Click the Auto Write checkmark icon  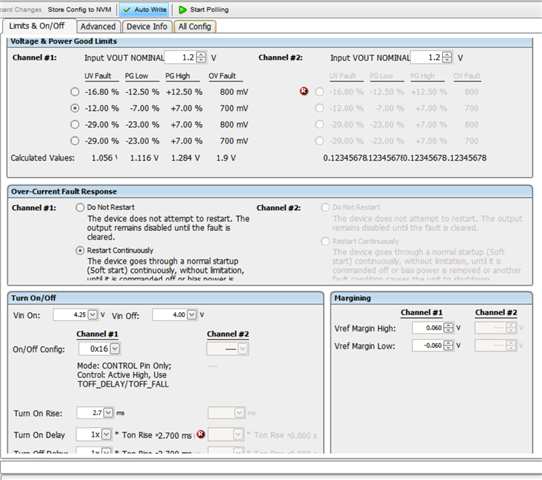(x=127, y=10)
